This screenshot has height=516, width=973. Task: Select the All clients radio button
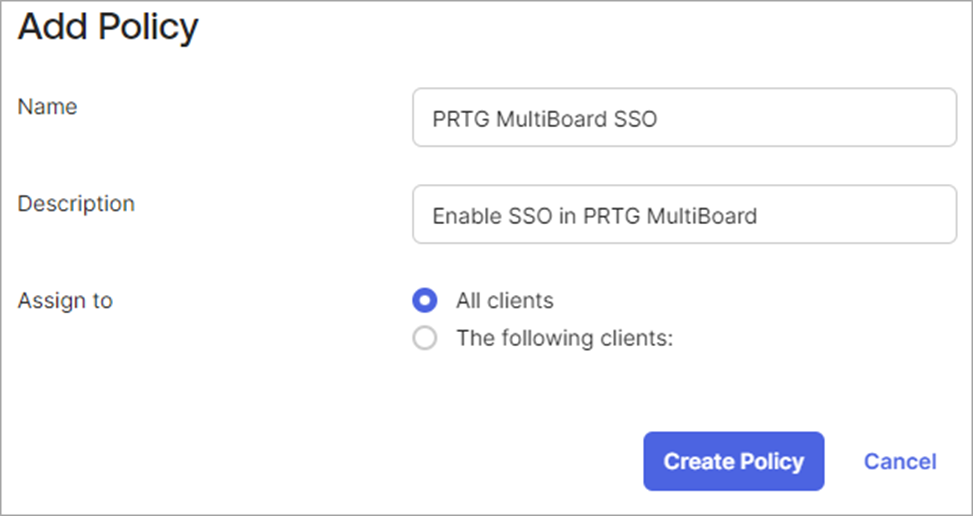point(425,301)
